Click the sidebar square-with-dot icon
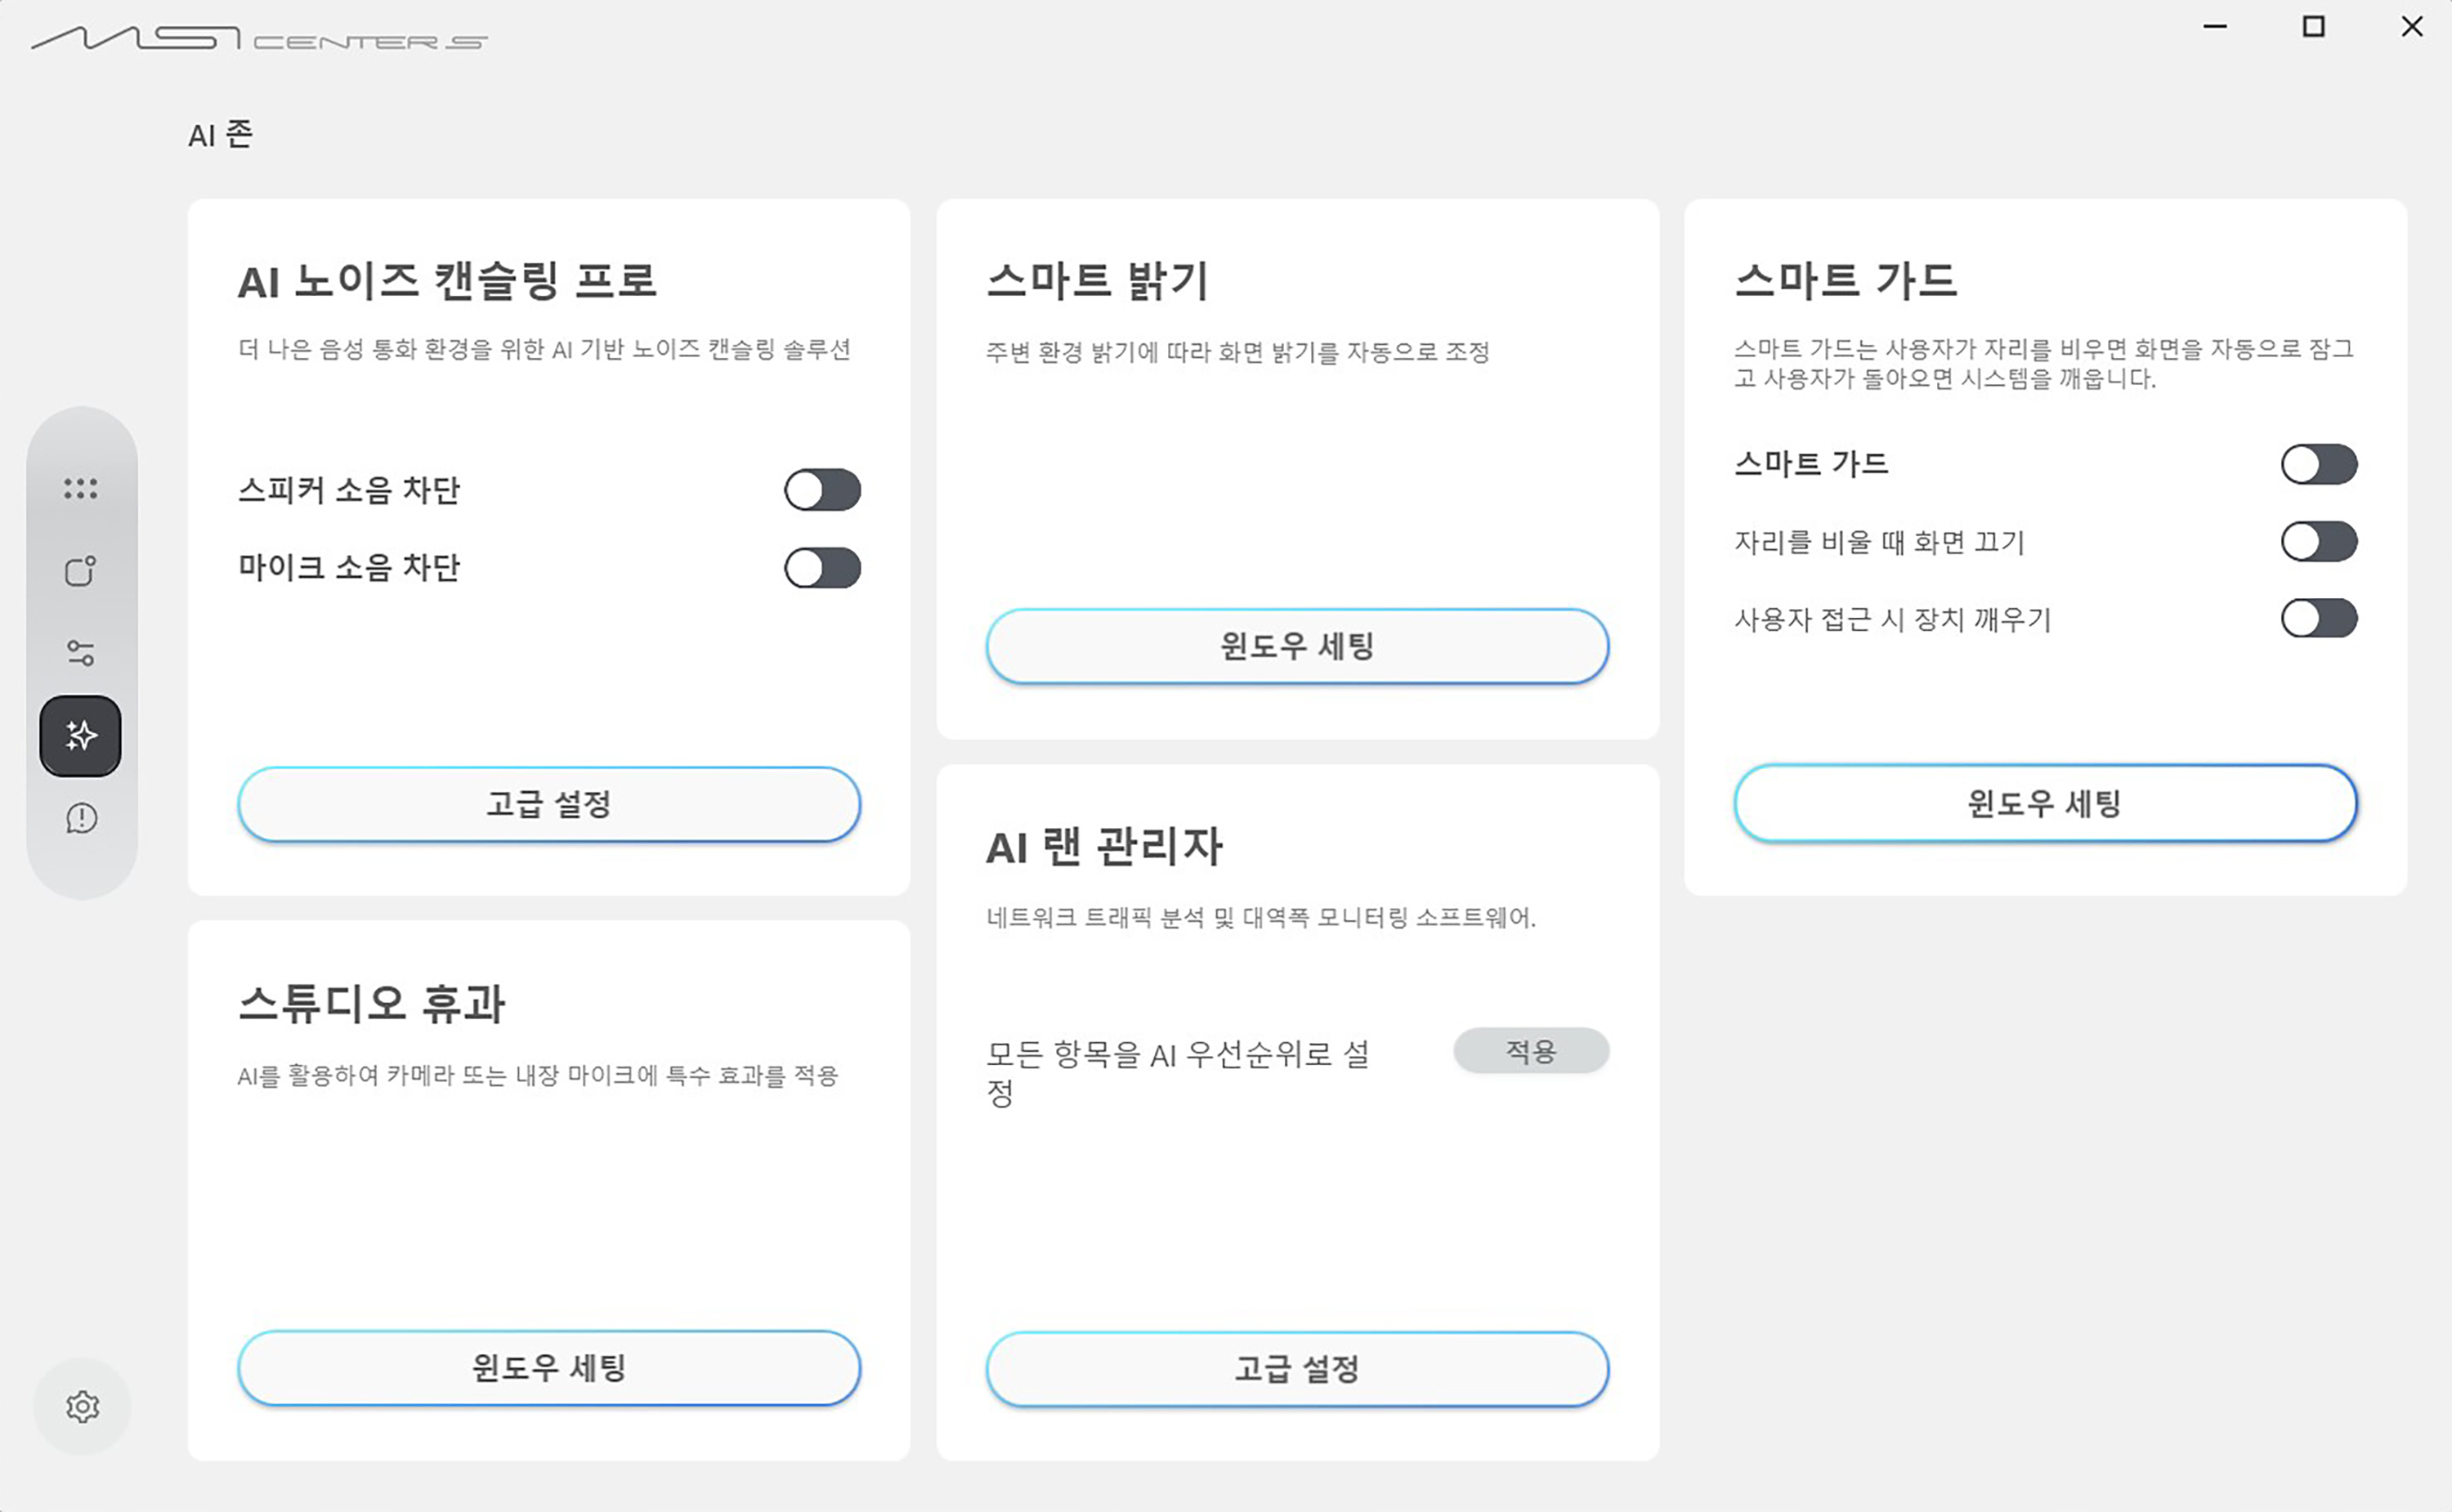Viewport: 2452px width, 1512px height. point(81,570)
